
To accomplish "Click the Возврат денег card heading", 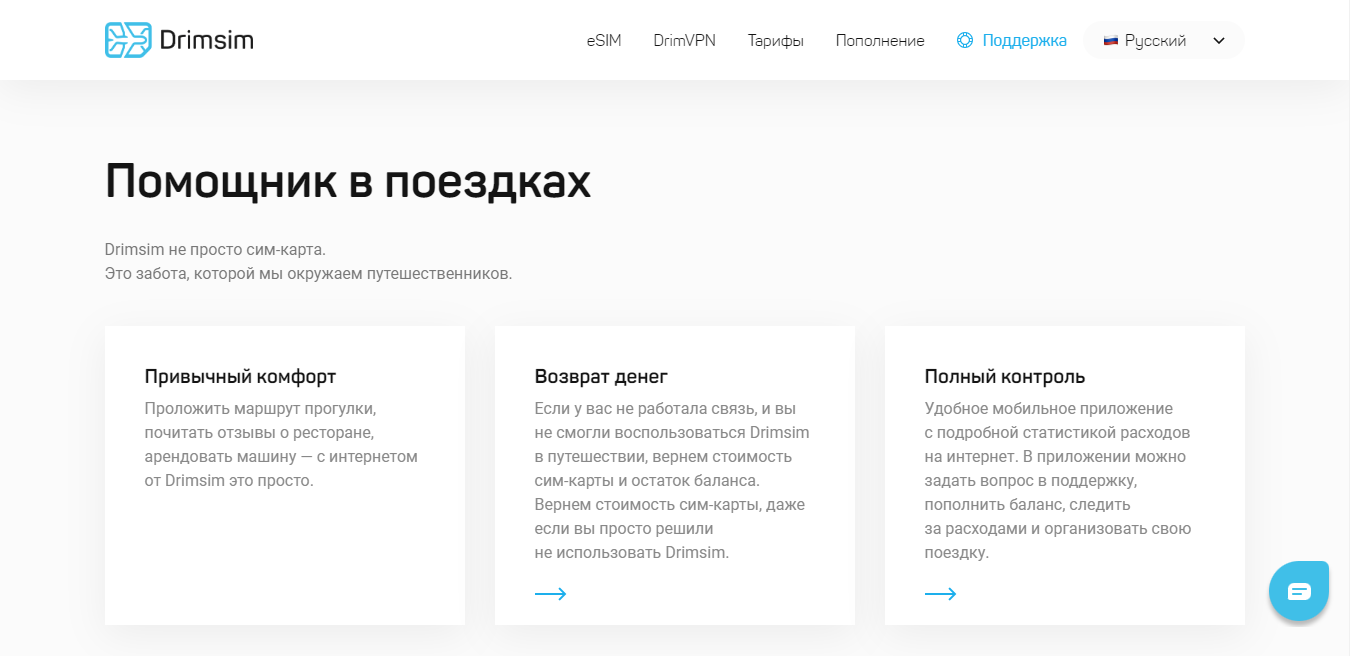I will 601,377.
